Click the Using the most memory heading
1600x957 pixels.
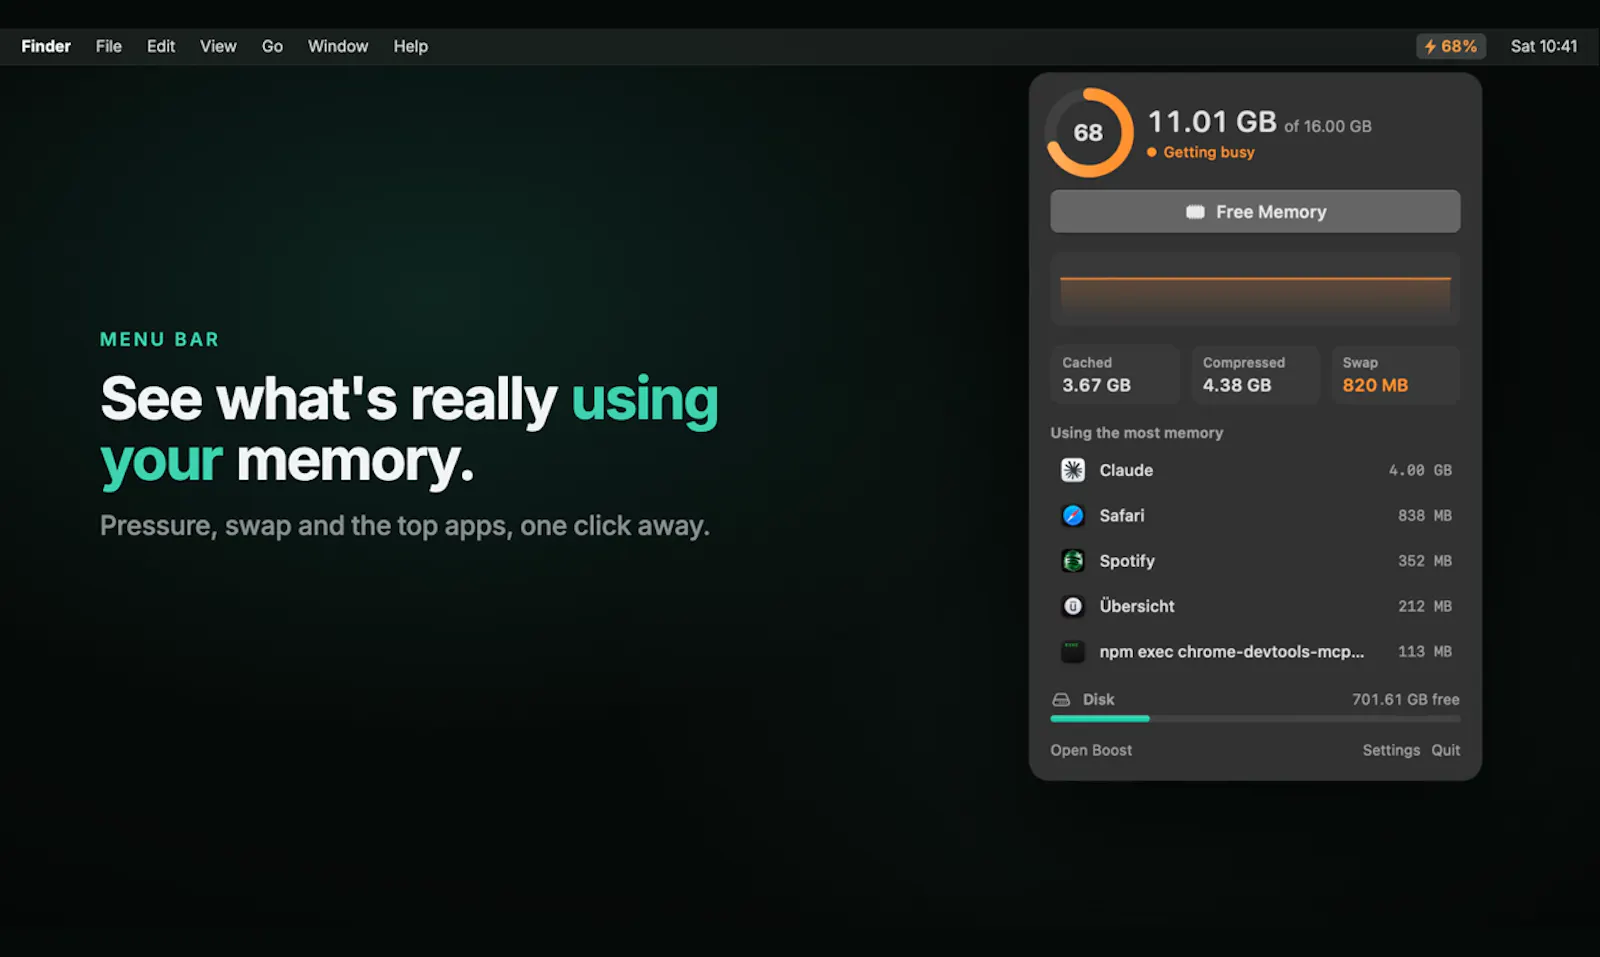click(x=1137, y=433)
